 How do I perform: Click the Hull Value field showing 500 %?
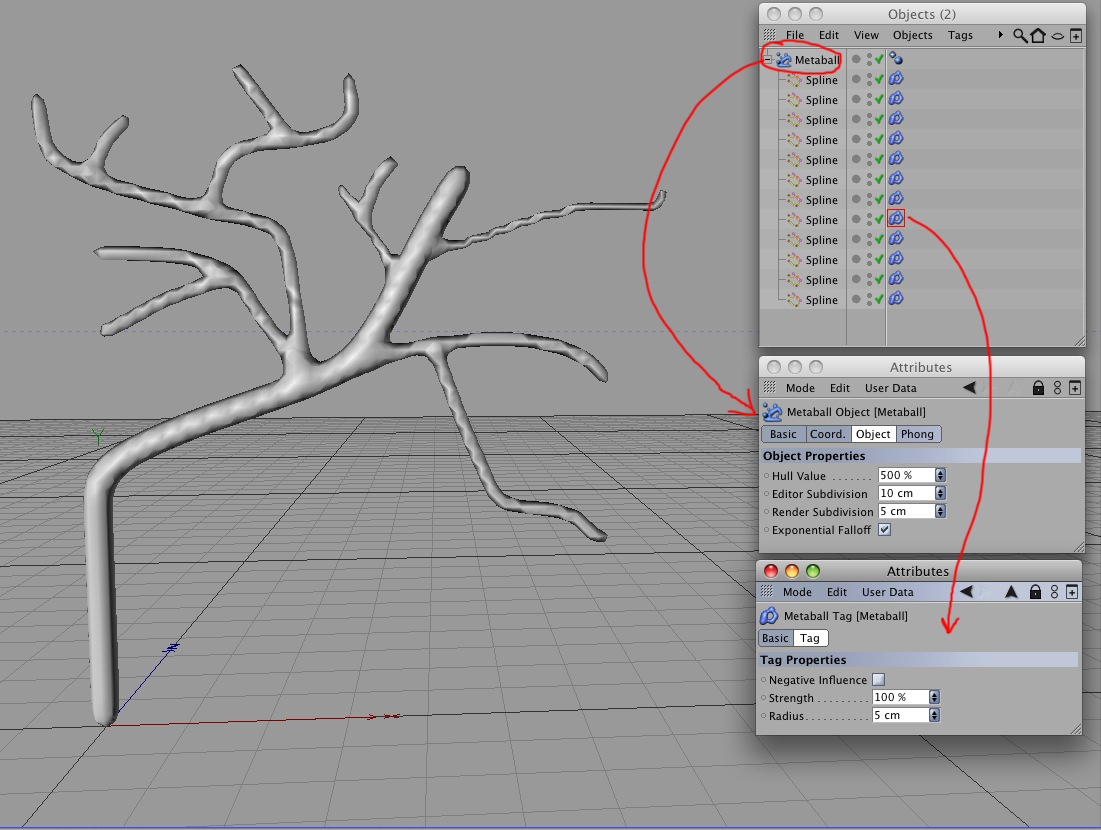pos(906,475)
